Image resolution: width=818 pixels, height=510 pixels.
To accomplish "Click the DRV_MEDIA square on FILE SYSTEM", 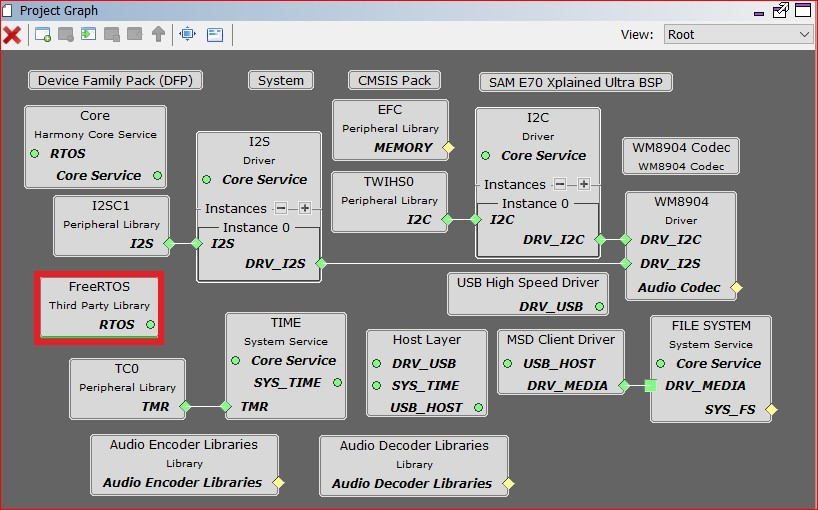I will coord(650,386).
